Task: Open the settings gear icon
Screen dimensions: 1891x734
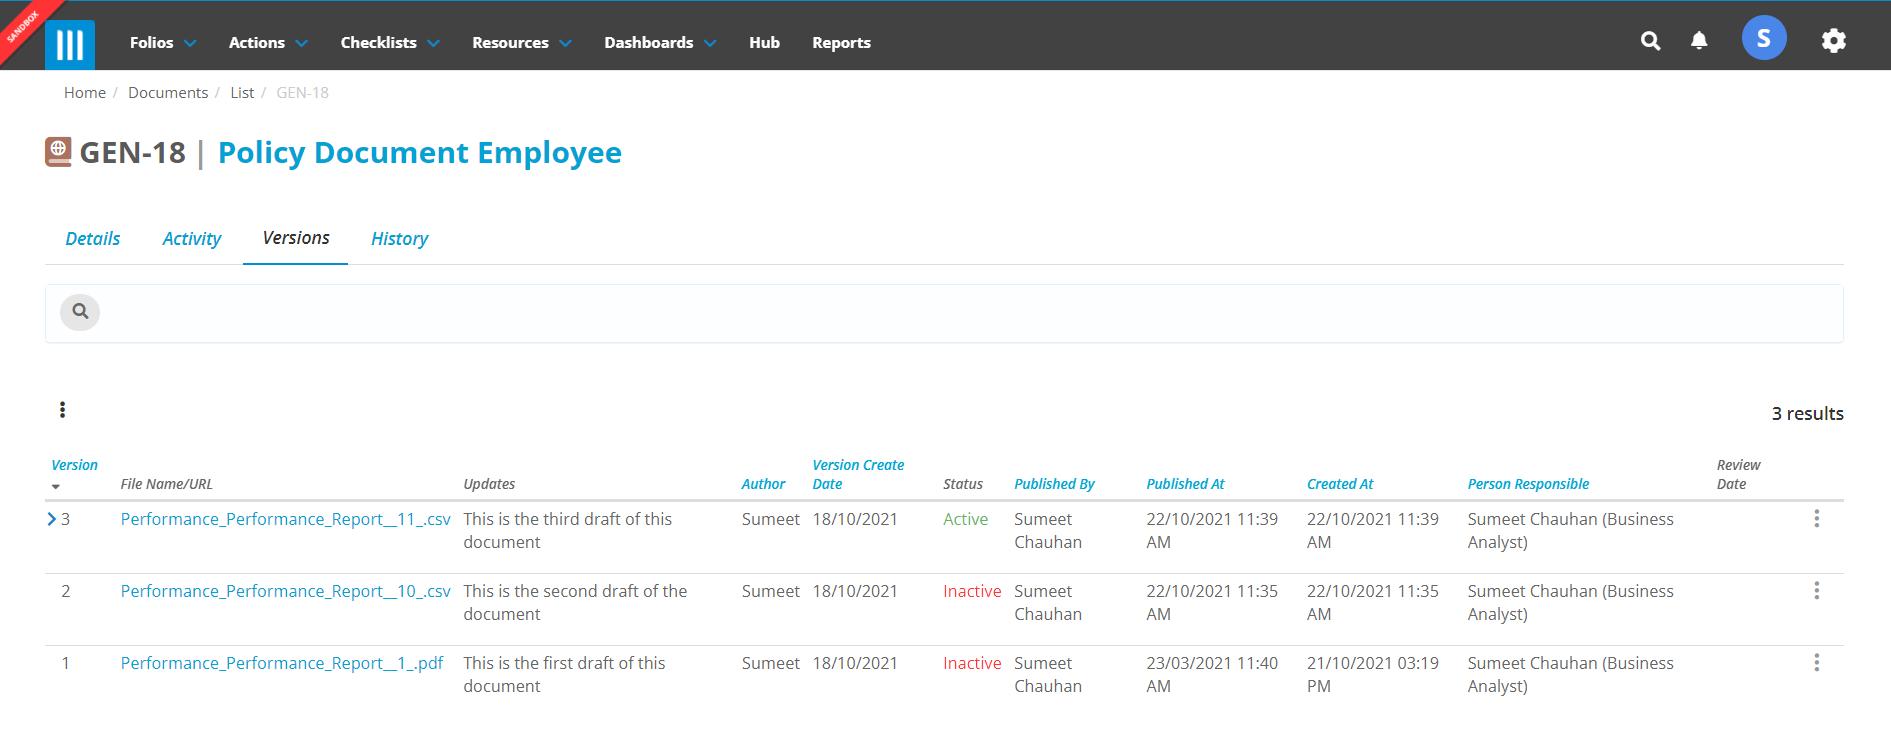Action: click(x=1833, y=41)
